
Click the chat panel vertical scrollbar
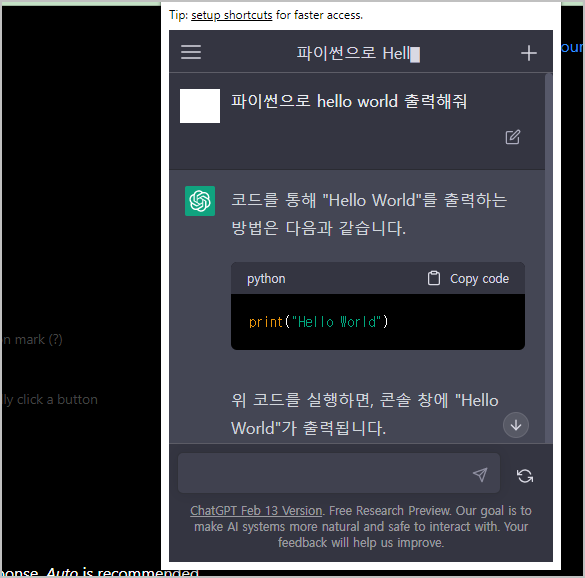click(x=548, y=257)
